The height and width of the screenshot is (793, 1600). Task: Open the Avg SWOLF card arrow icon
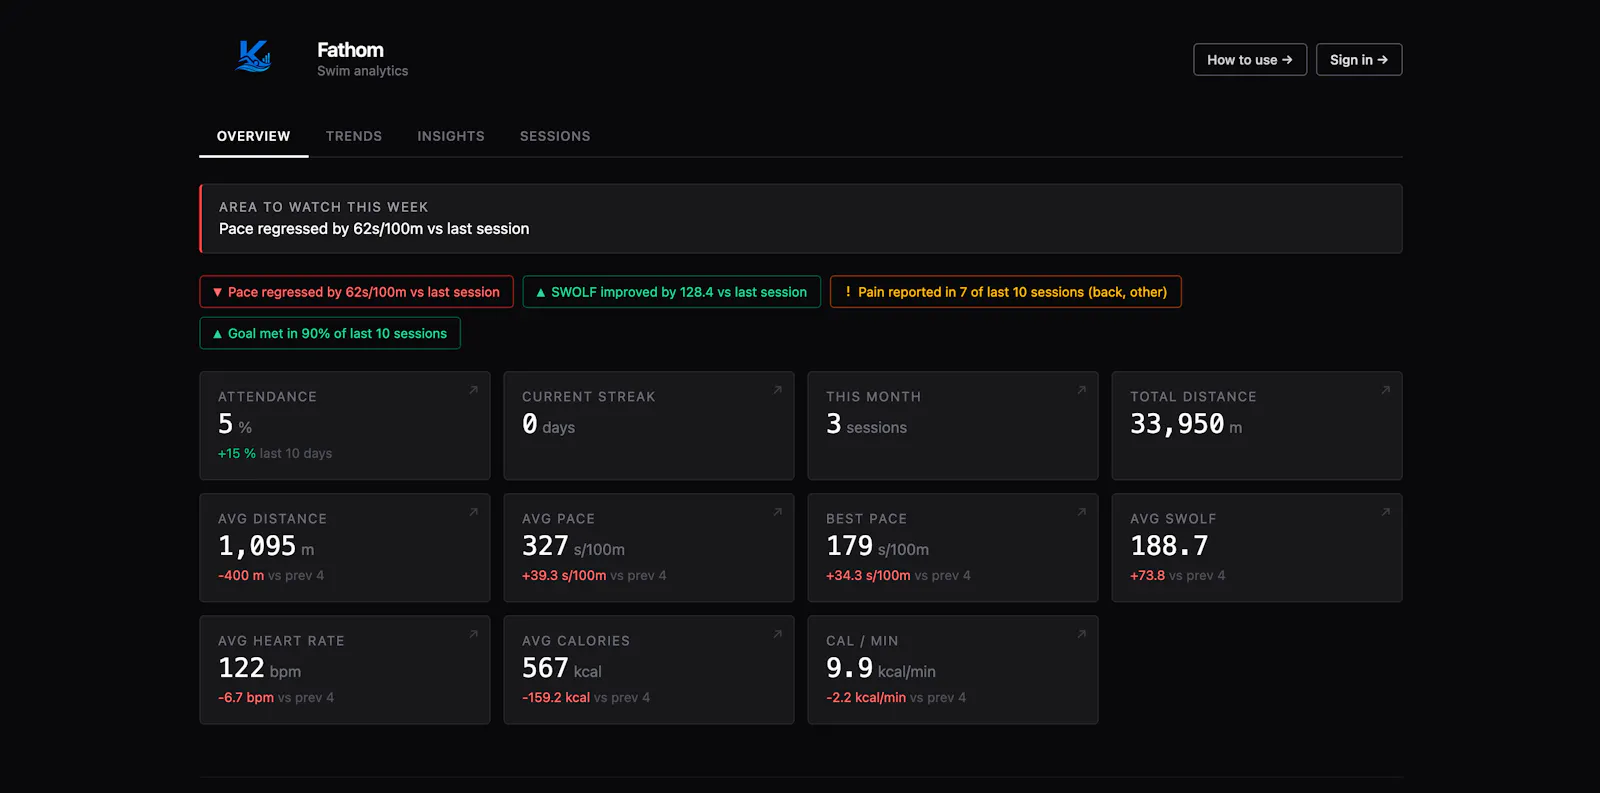coord(1385,512)
